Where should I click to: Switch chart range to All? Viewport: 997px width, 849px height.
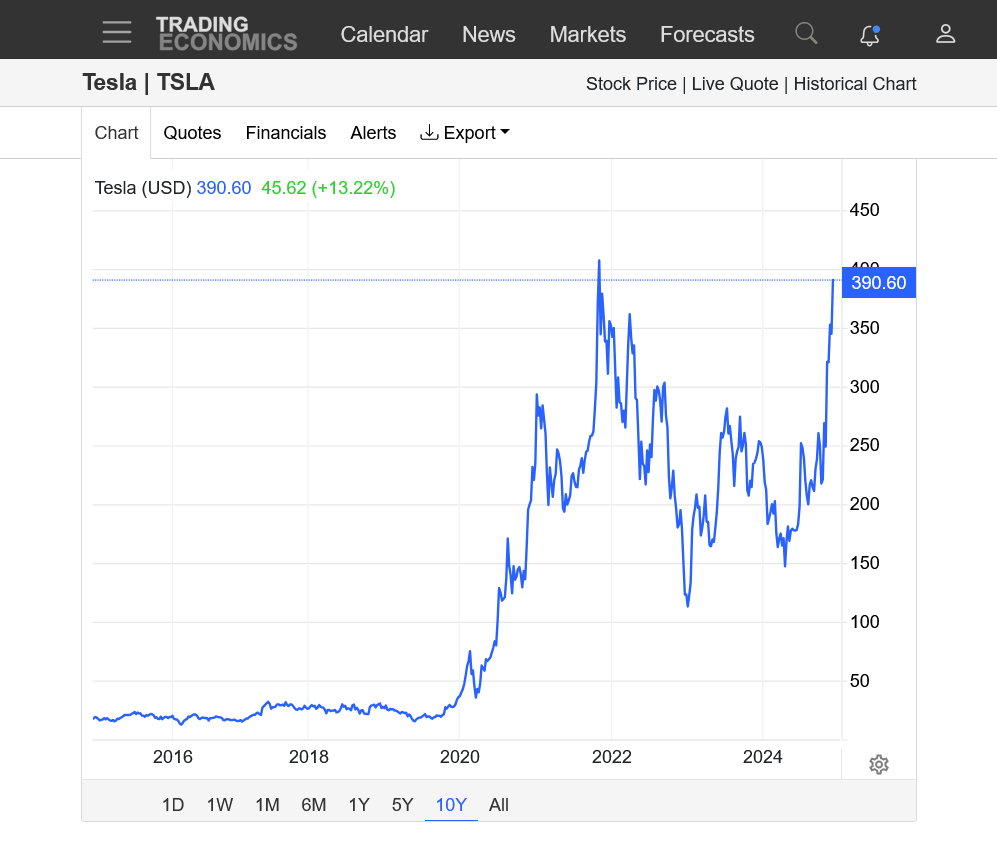(x=499, y=805)
